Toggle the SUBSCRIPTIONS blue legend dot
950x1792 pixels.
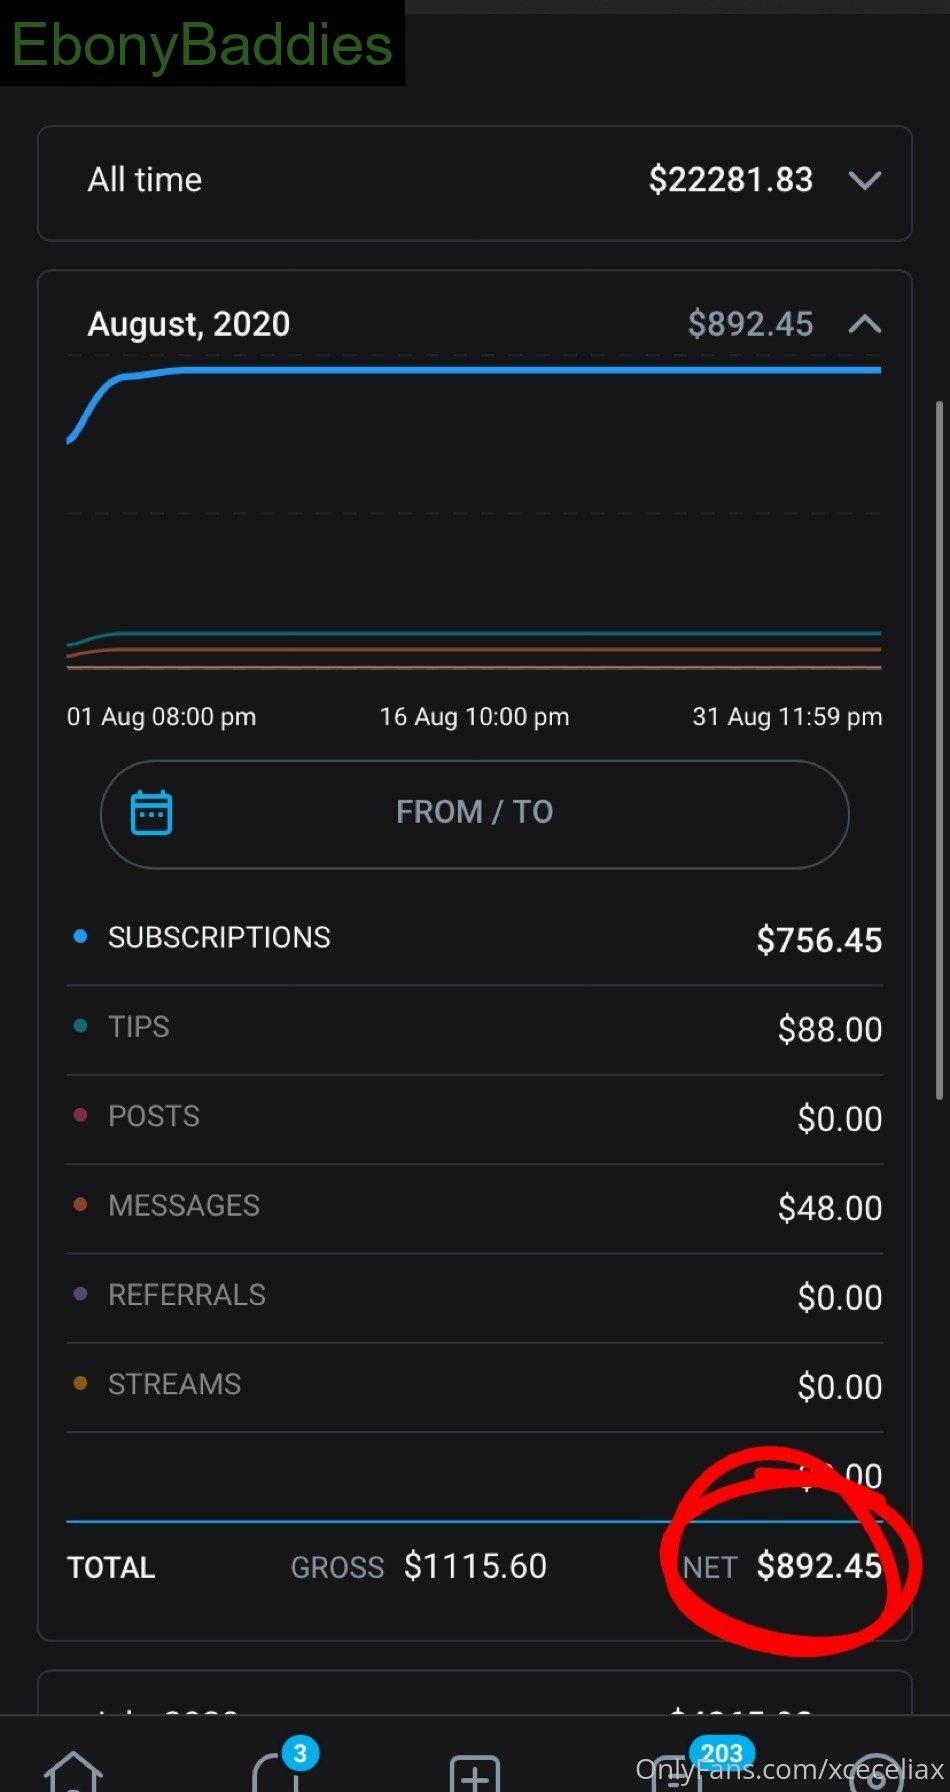tap(81, 937)
